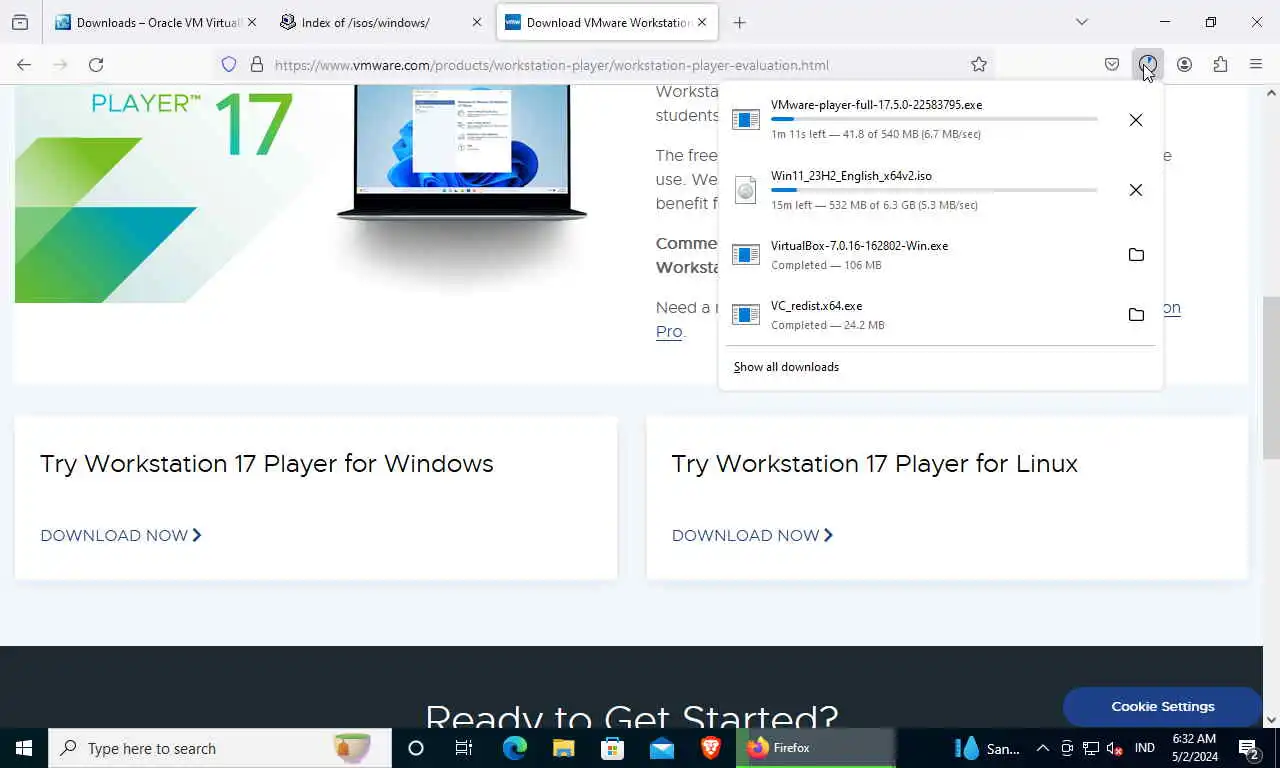This screenshot has width=1280, height=768.
Task: Open Task View on taskbar
Action: click(x=464, y=748)
